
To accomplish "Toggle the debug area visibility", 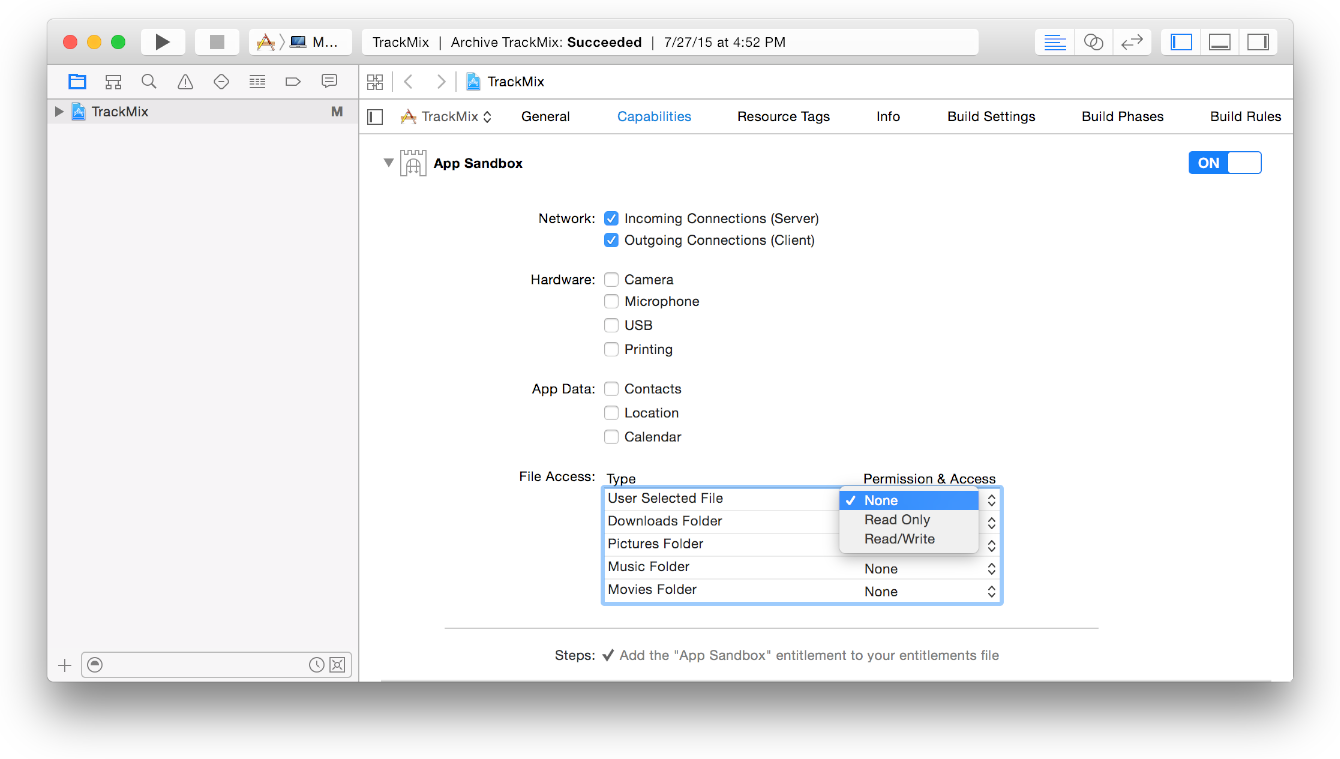I will click(1219, 41).
